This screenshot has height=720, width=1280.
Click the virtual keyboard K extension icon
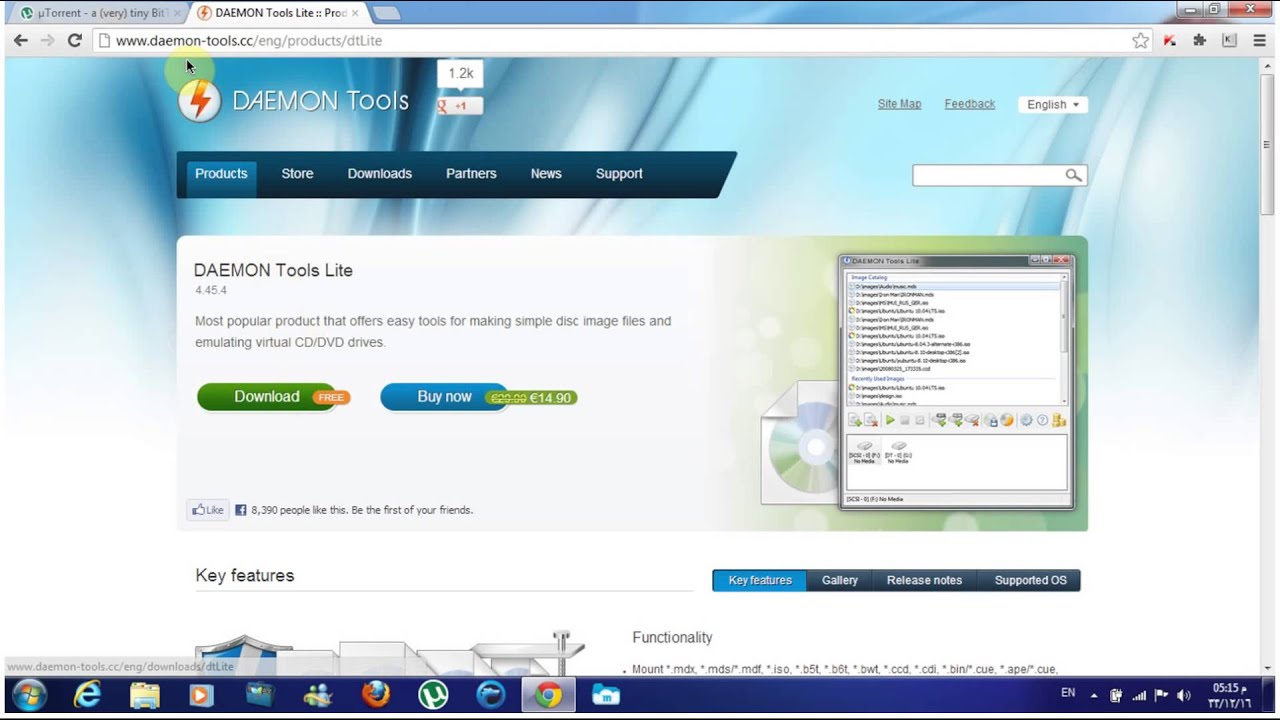[x=1230, y=40]
